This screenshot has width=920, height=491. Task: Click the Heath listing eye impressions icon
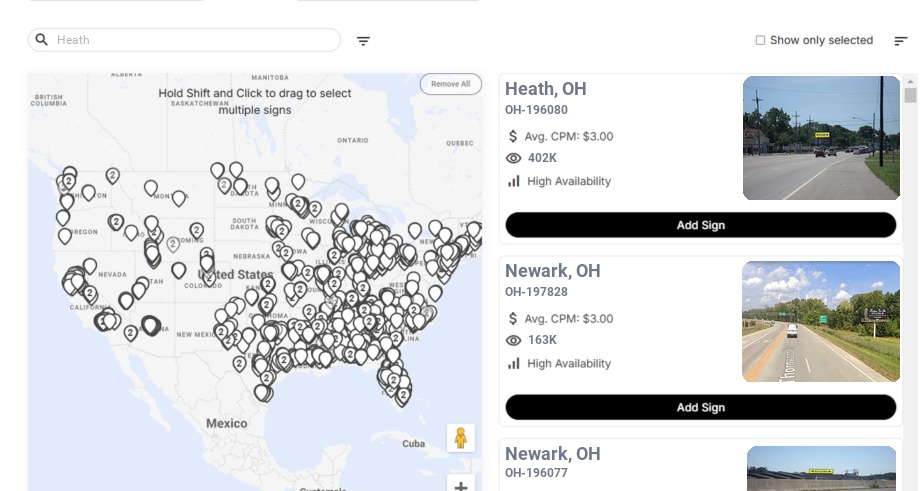point(514,158)
